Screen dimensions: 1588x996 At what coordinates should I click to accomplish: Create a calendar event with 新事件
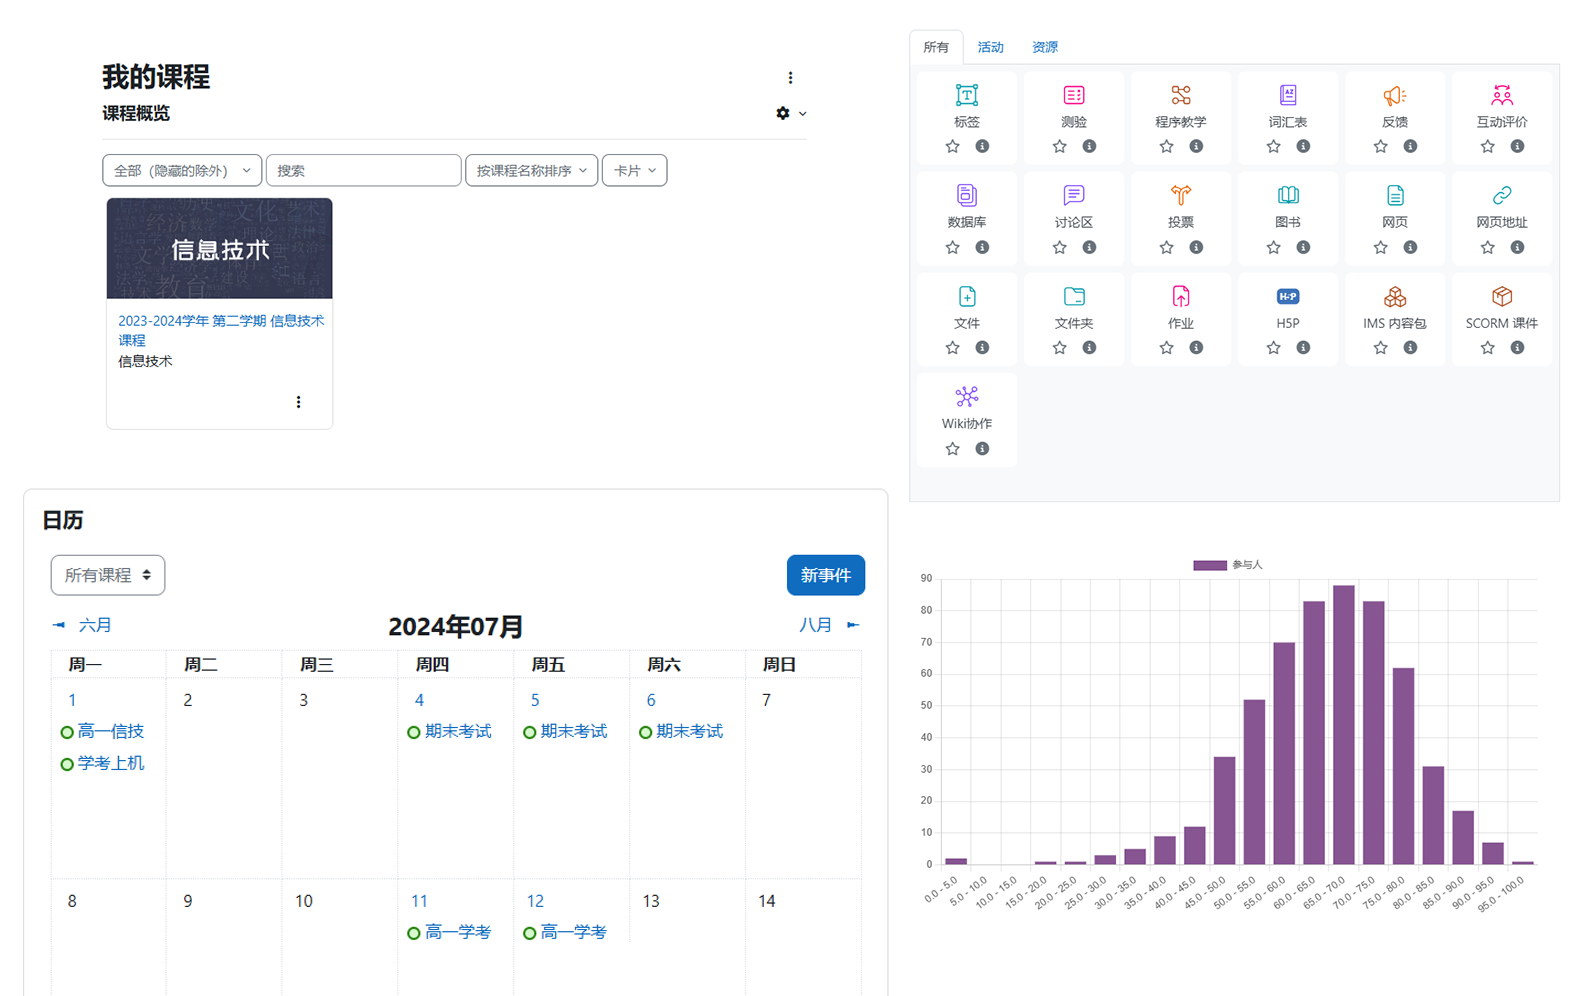pos(826,575)
